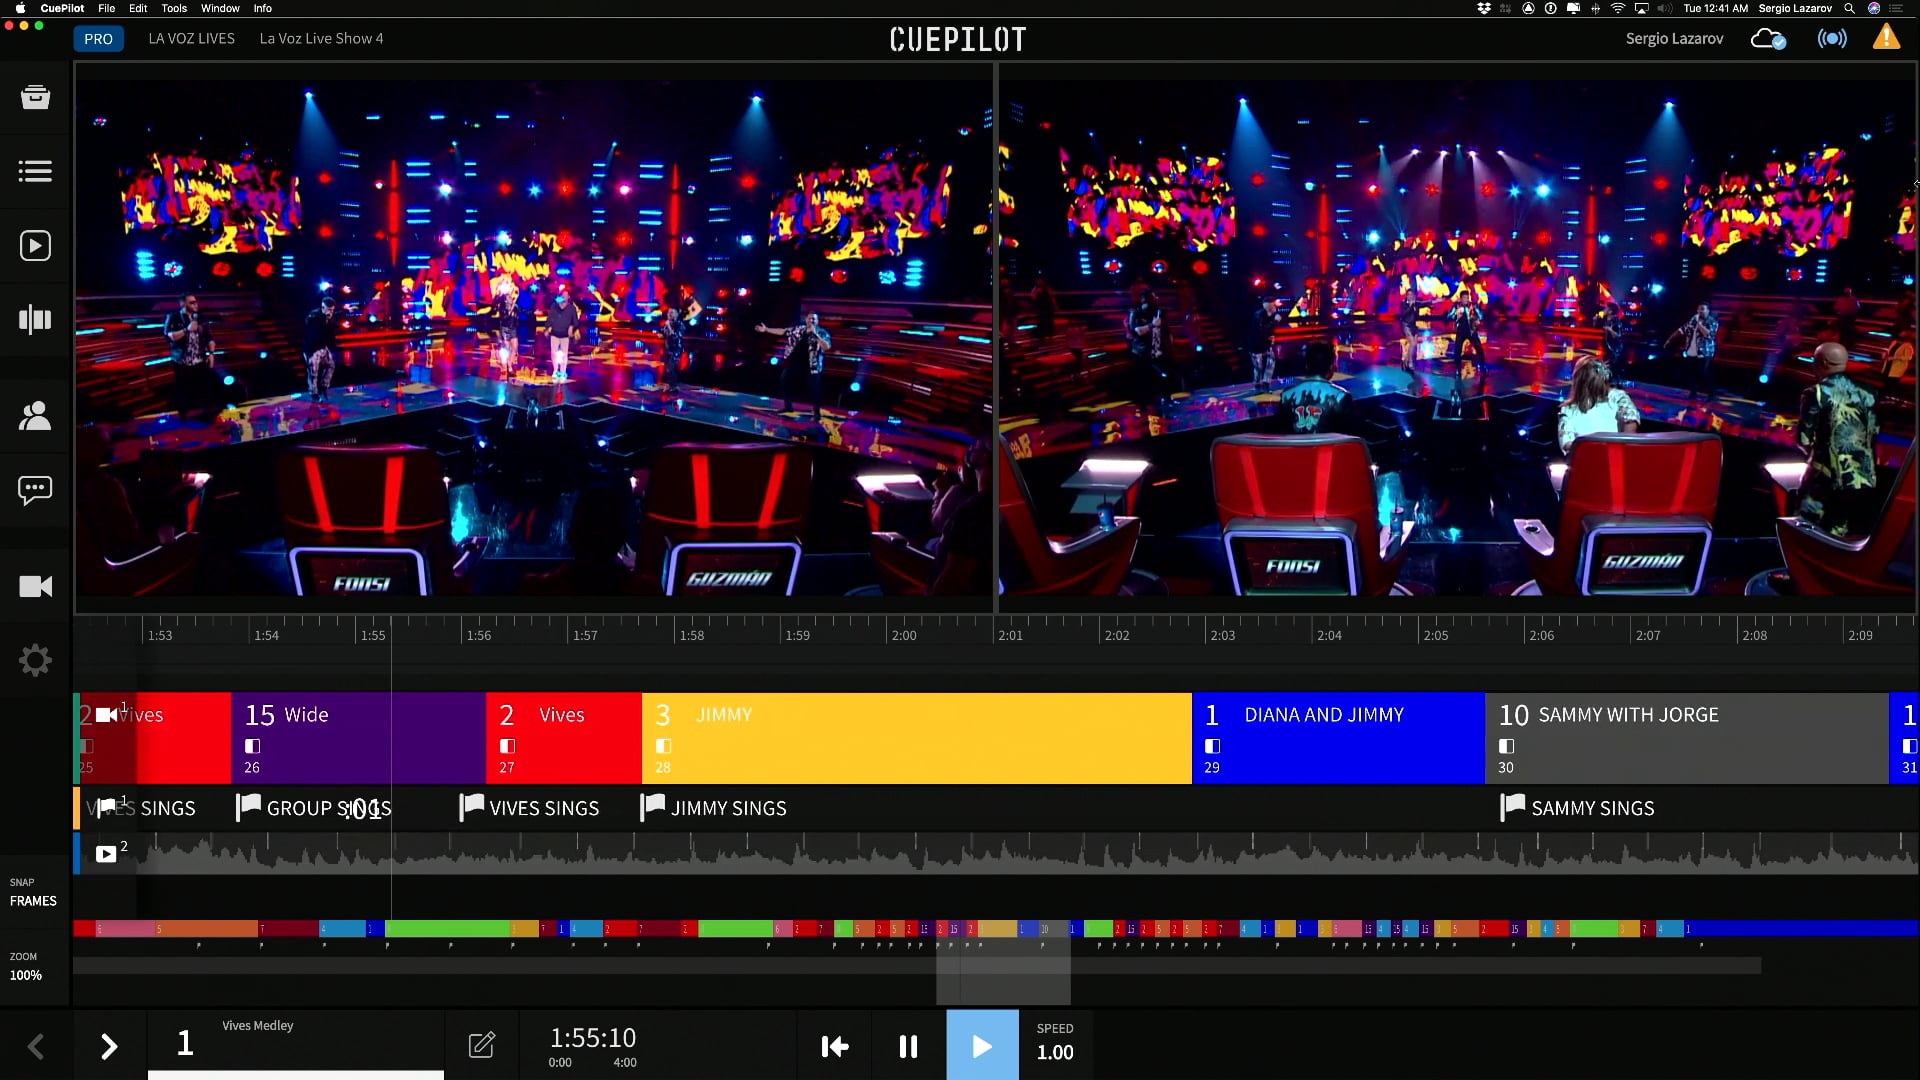This screenshot has height=1080, width=1920.
Task: Toggle the half-square icon on cue 28
Action: point(664,746)
